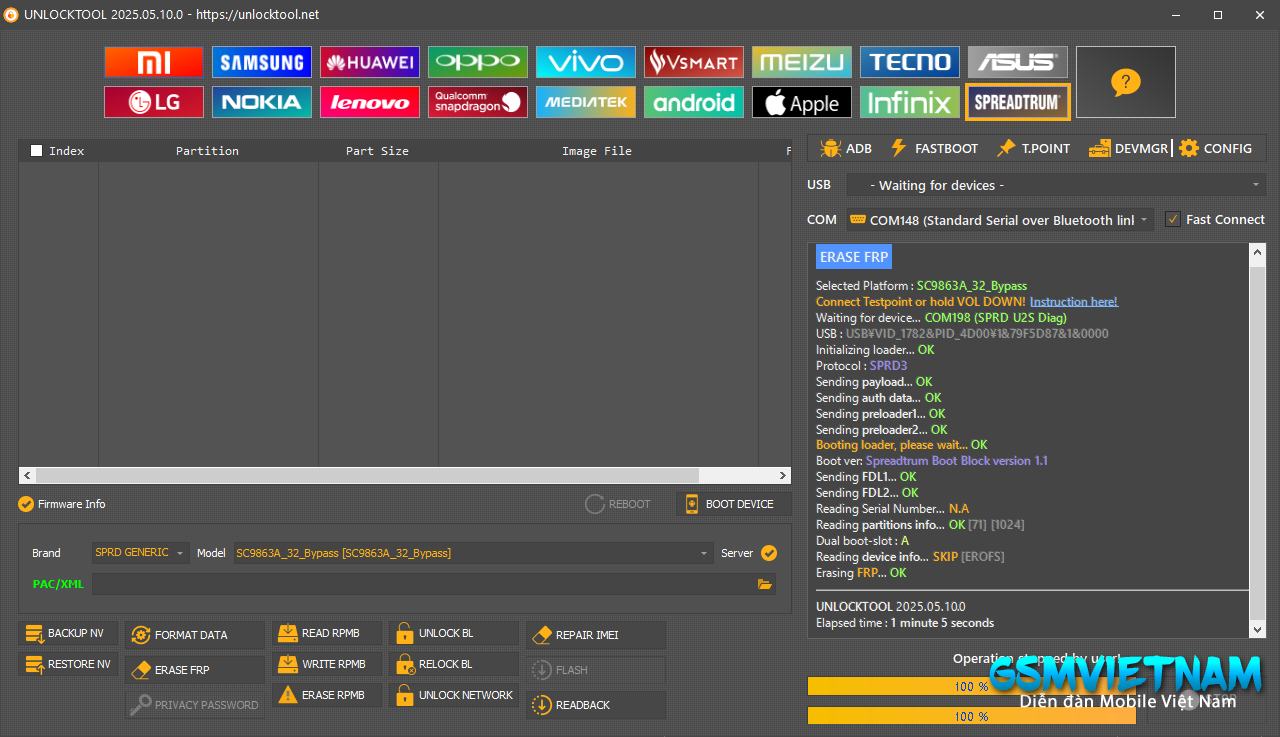Viewport: 1280px width, 737px height.
Task: Choose the Samsung brand tile
Action: point(262,62)
